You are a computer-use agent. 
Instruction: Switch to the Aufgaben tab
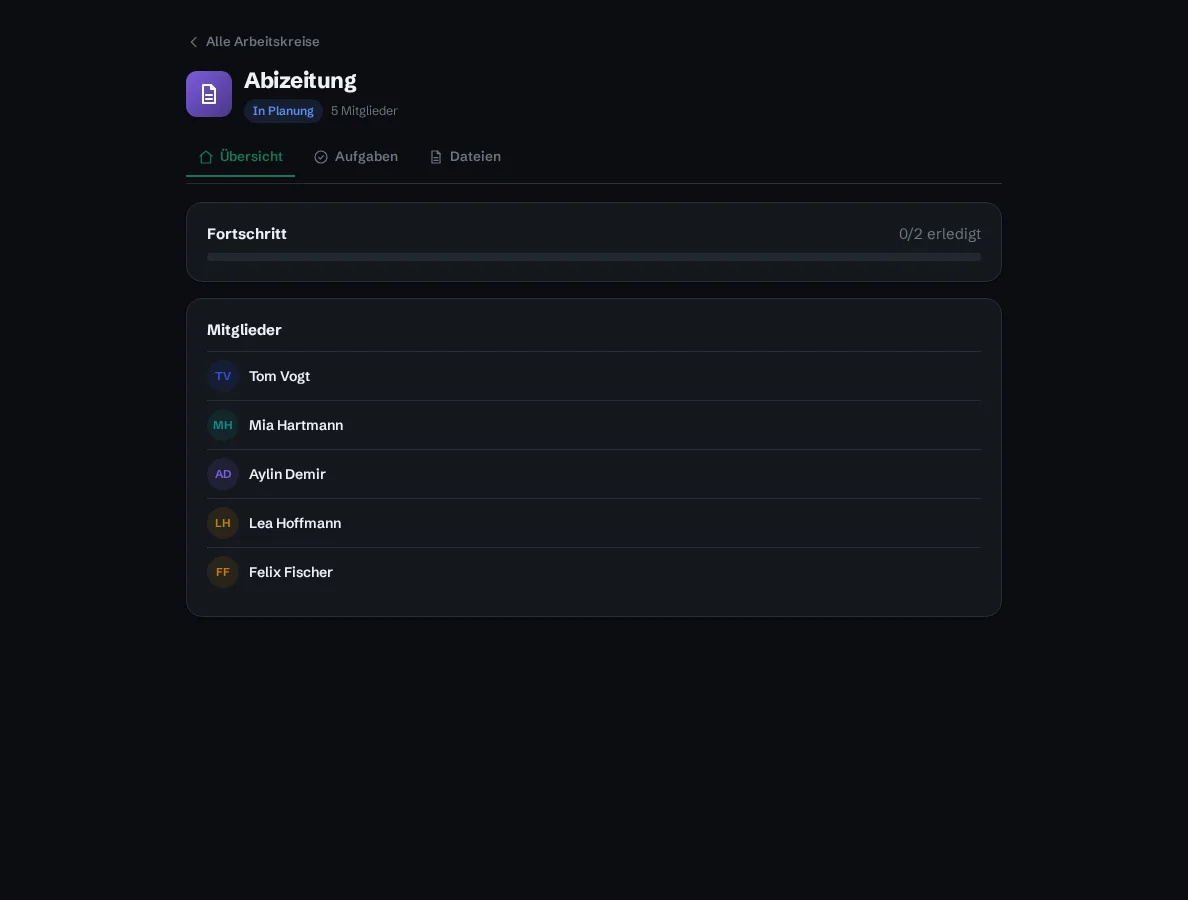[x=355, y=157]
